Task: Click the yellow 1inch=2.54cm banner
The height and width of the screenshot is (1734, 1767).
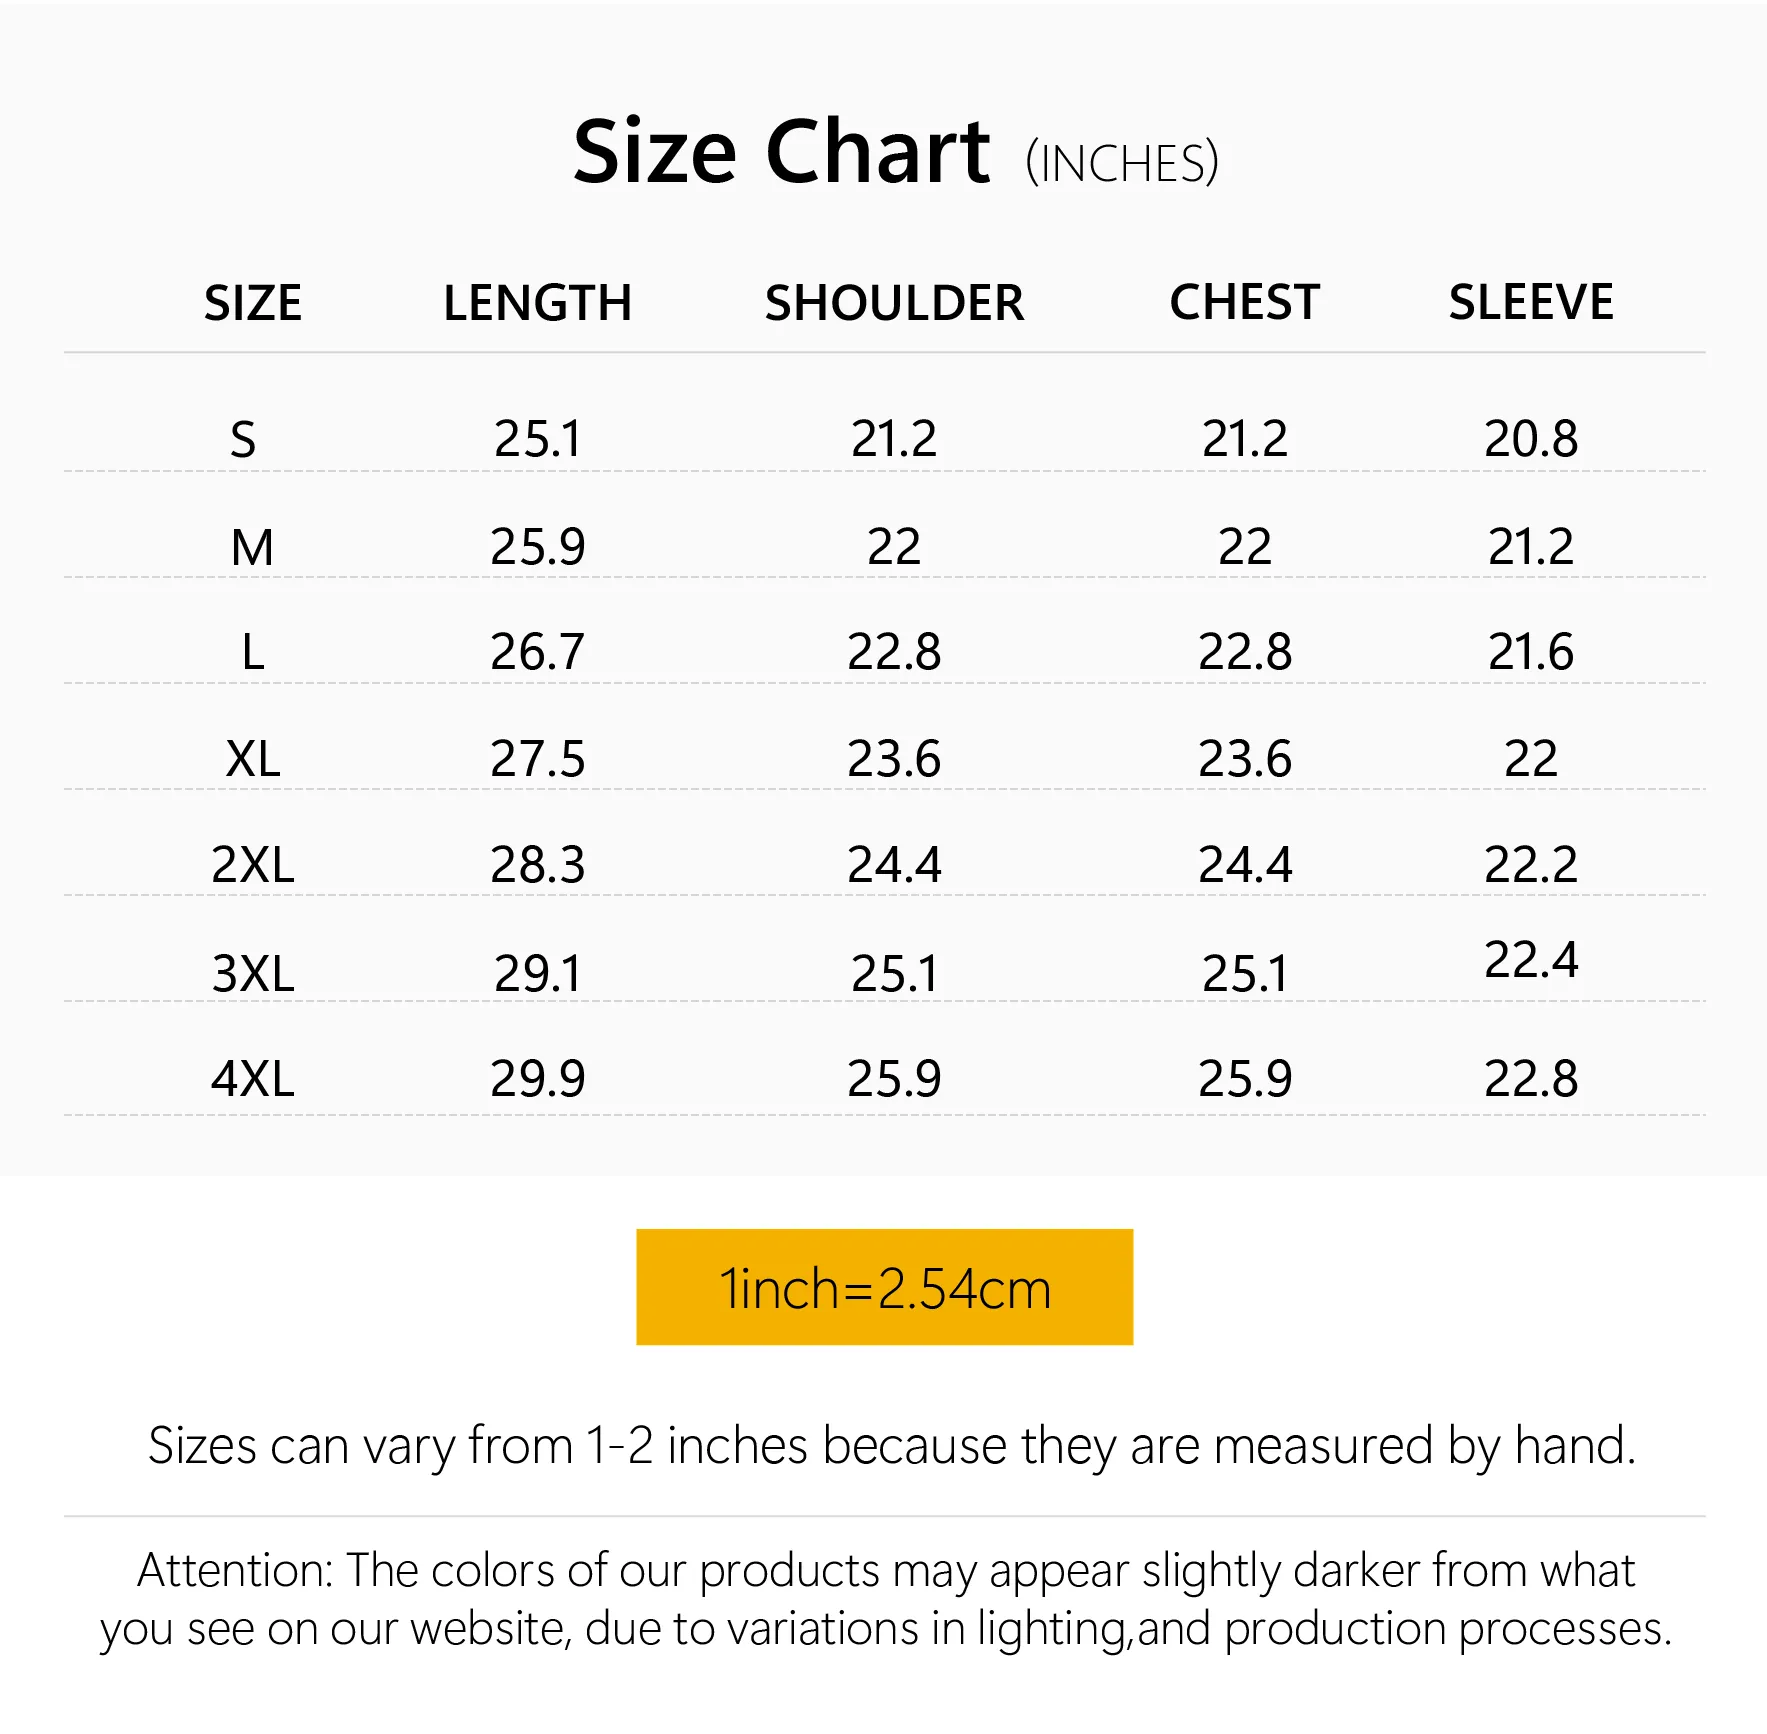Action: click(884, 1287)
